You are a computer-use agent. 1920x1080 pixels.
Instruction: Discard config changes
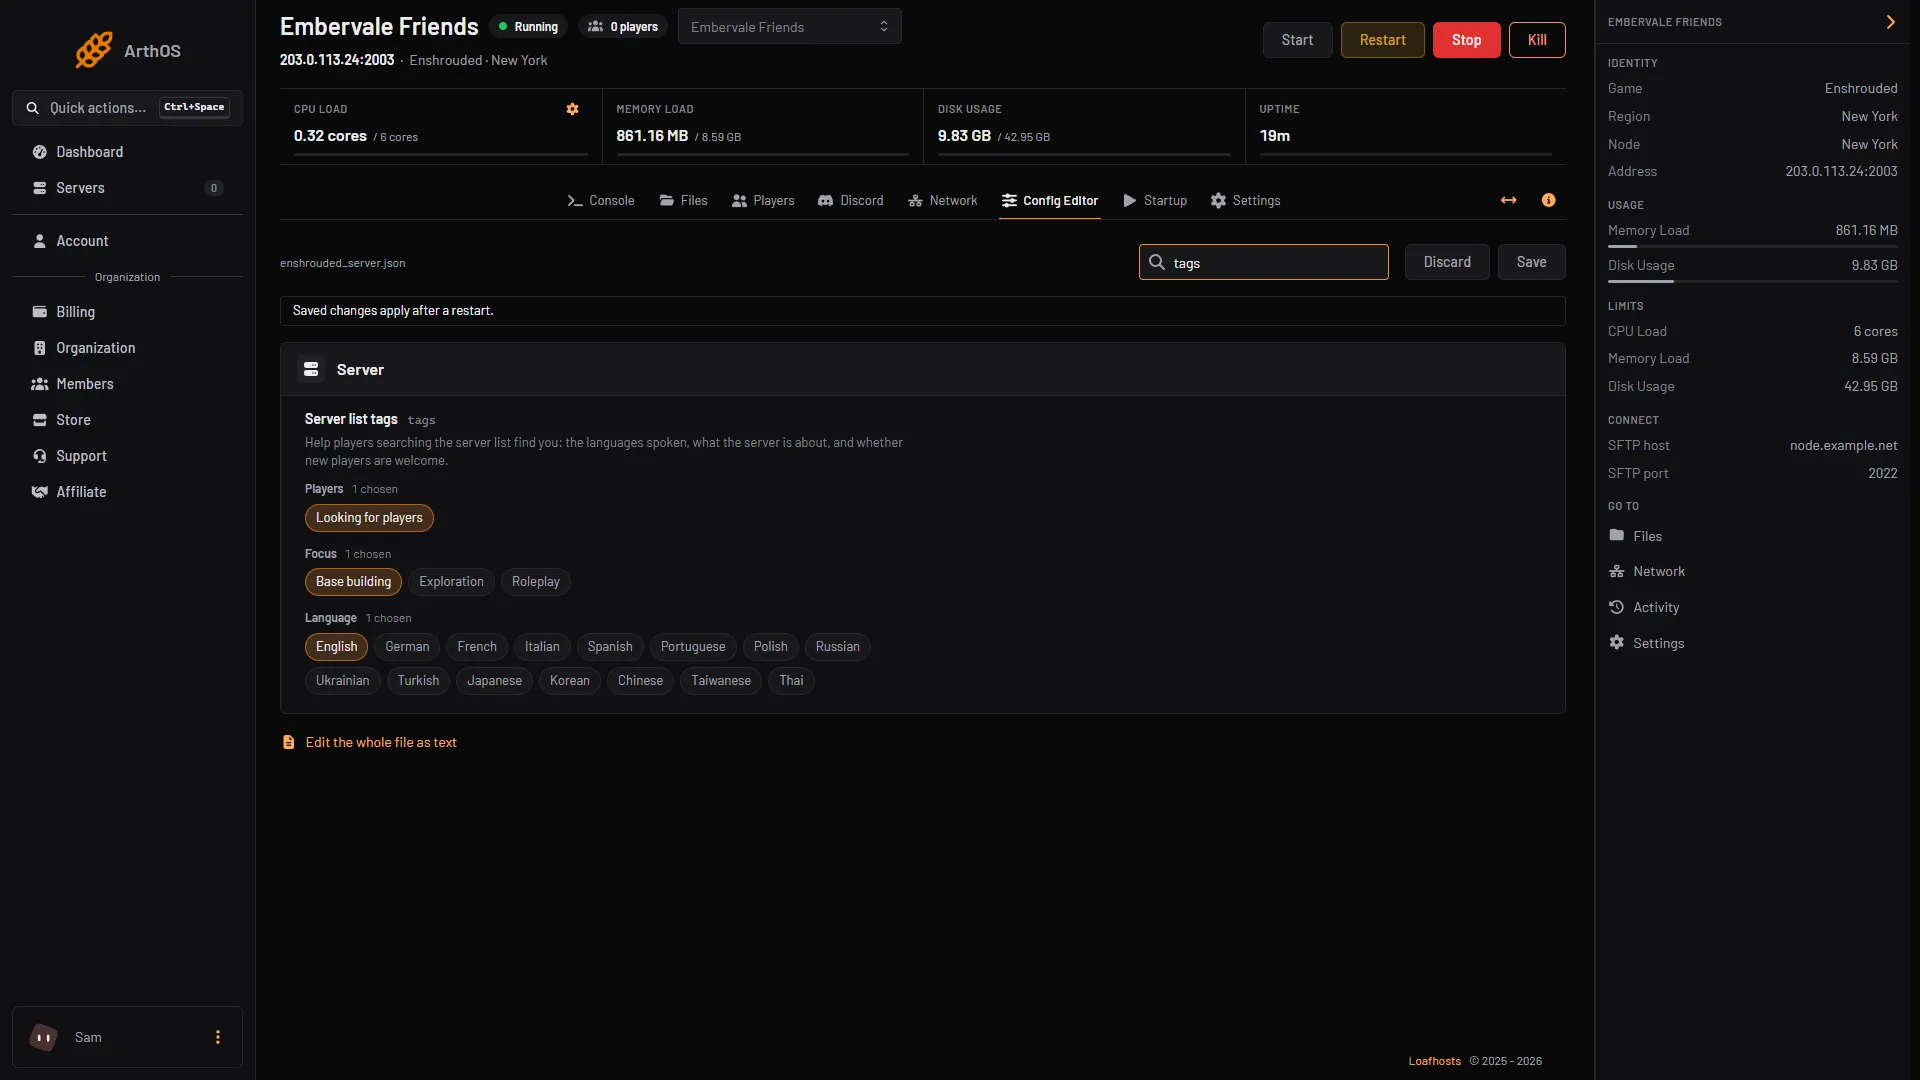coord(1447,262)
